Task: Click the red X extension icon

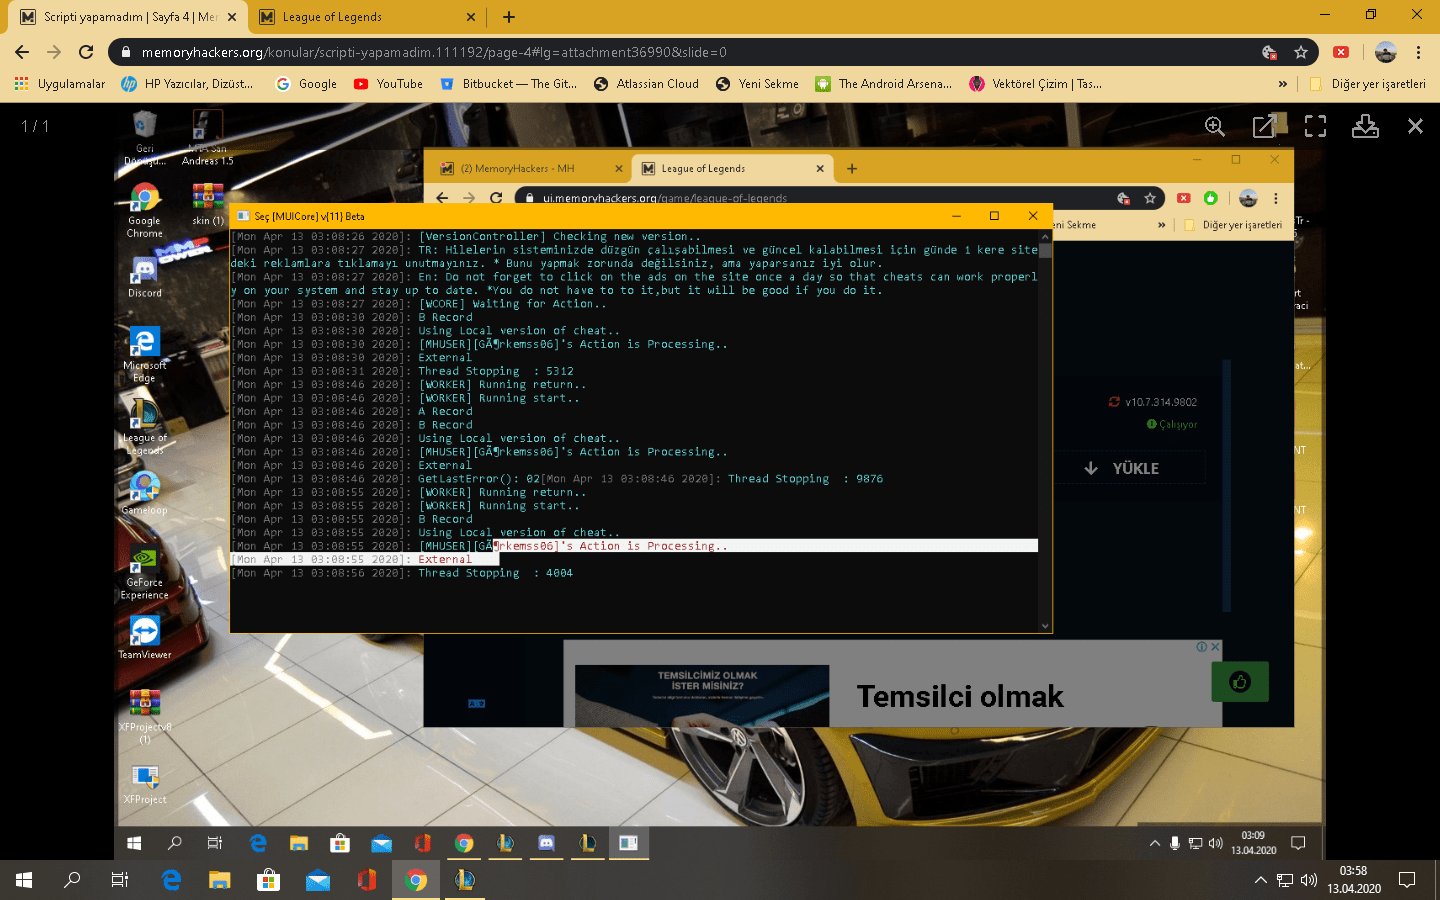Action: 1341,52
